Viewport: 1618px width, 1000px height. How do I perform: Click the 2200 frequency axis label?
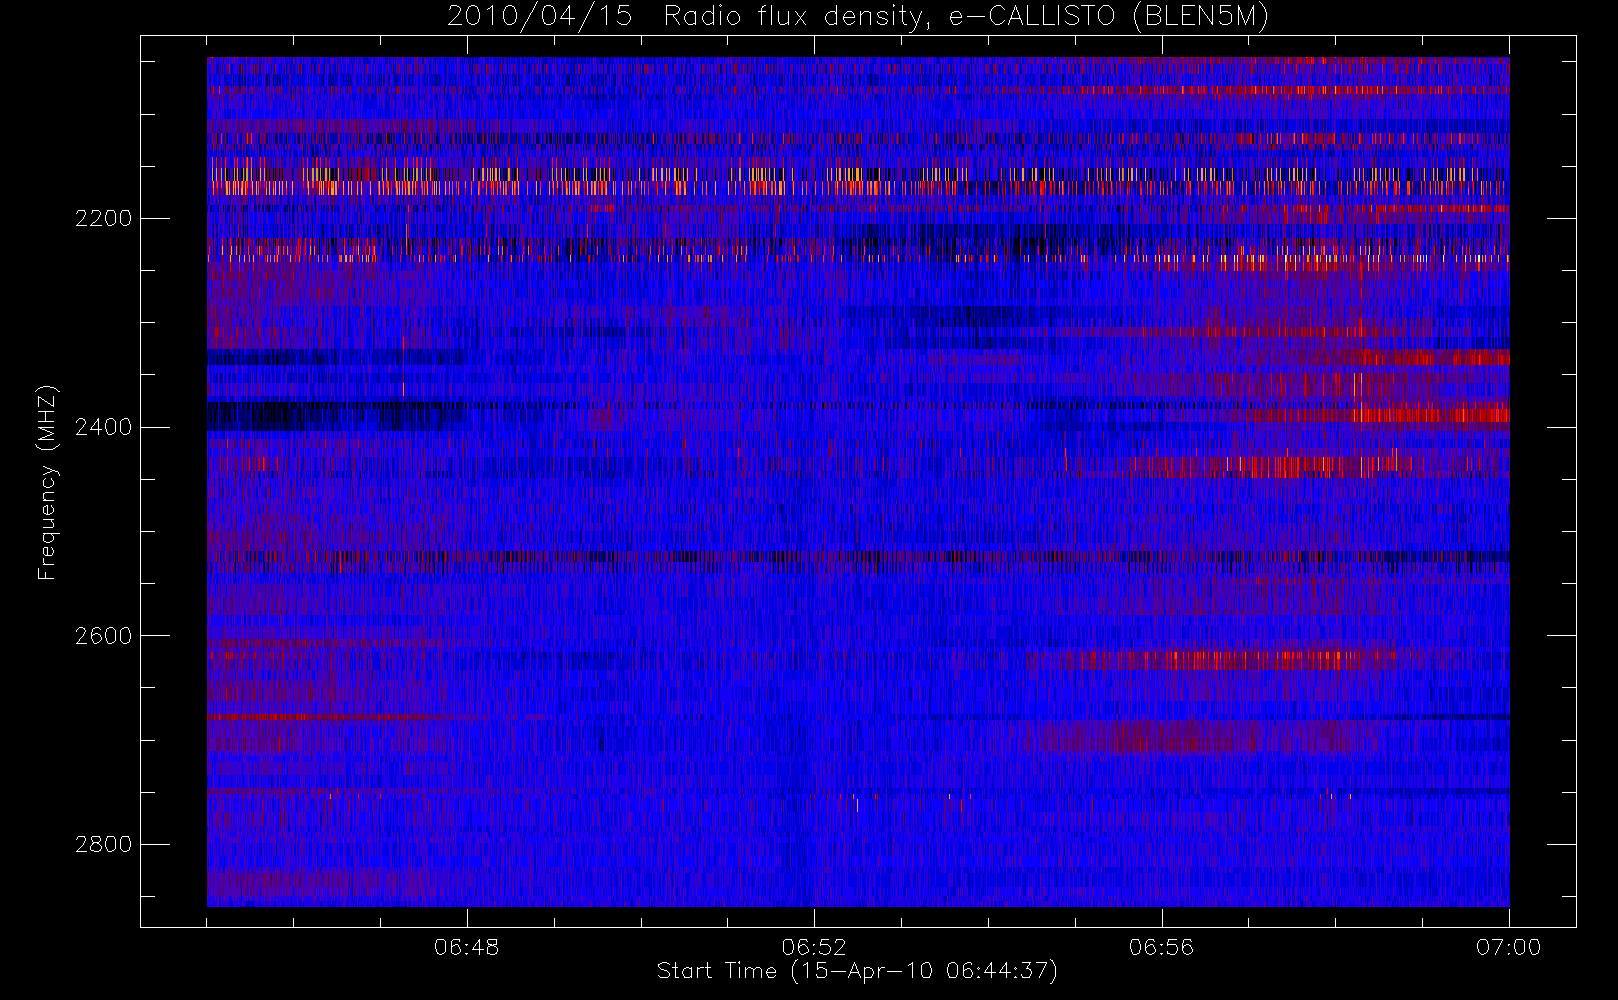click(103, 218)
